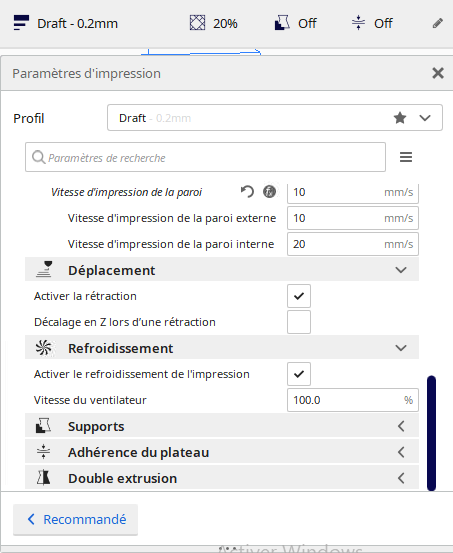Open settings visibility hamburger menu
Viewport: 453px width, 553px height.
[x=406, y=157]
